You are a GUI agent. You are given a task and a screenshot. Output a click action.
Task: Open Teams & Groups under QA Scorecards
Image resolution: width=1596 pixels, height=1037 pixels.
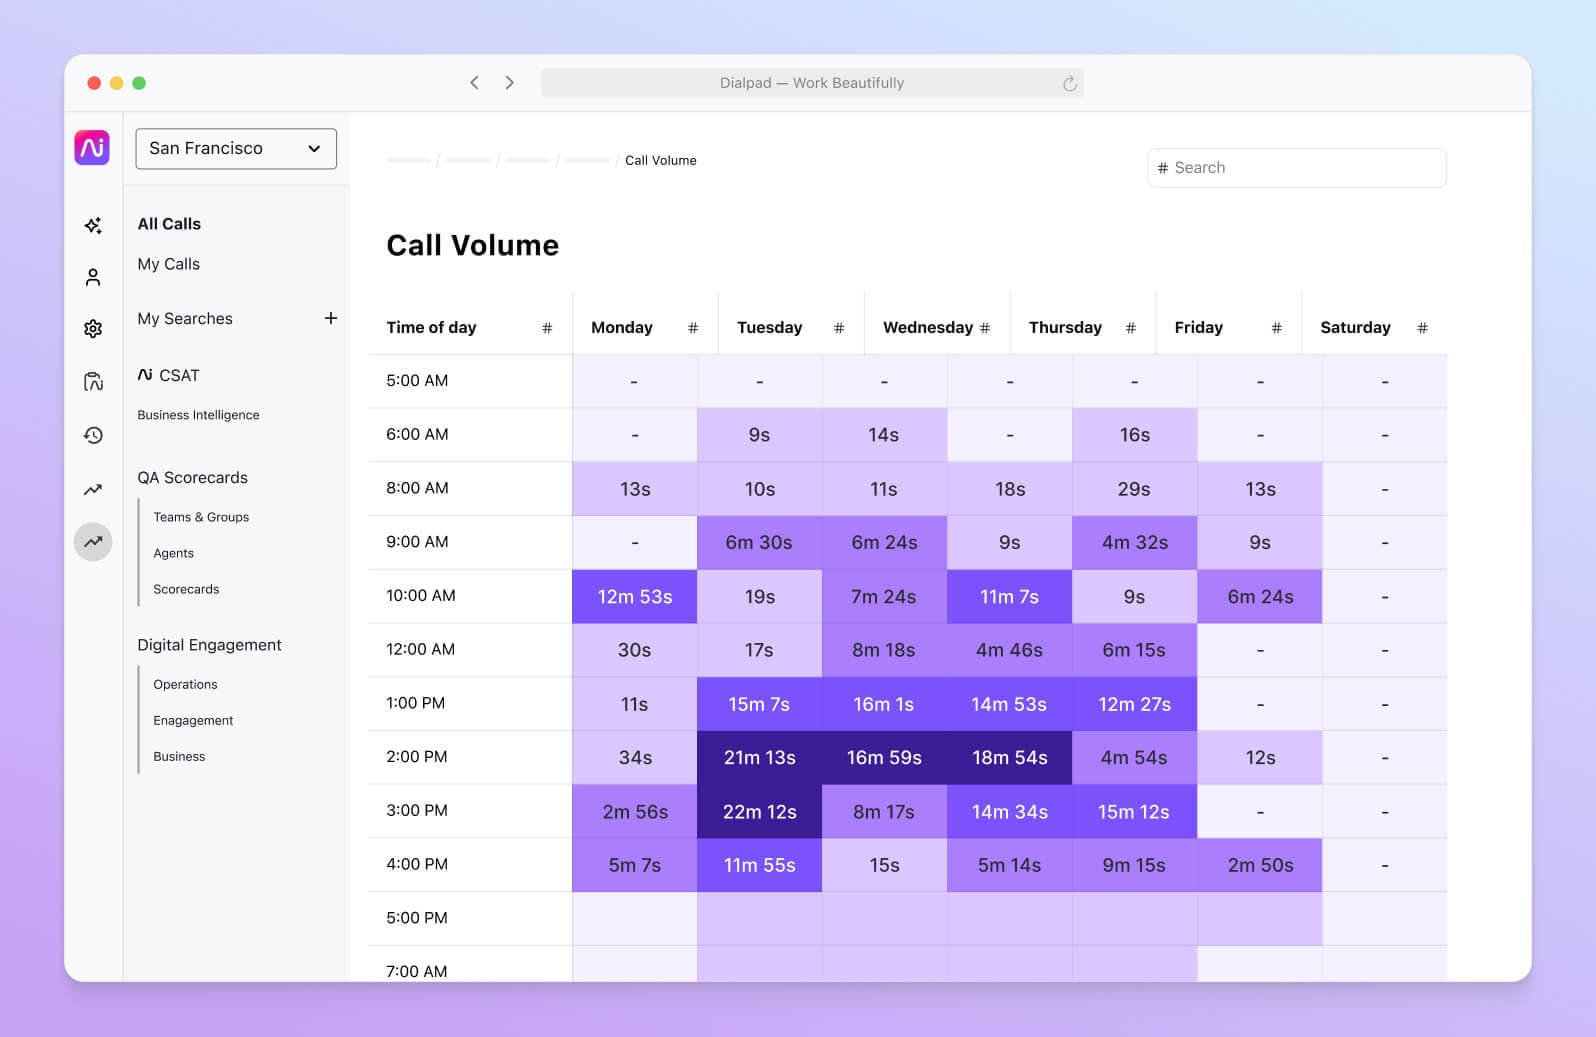pos(201,517)
